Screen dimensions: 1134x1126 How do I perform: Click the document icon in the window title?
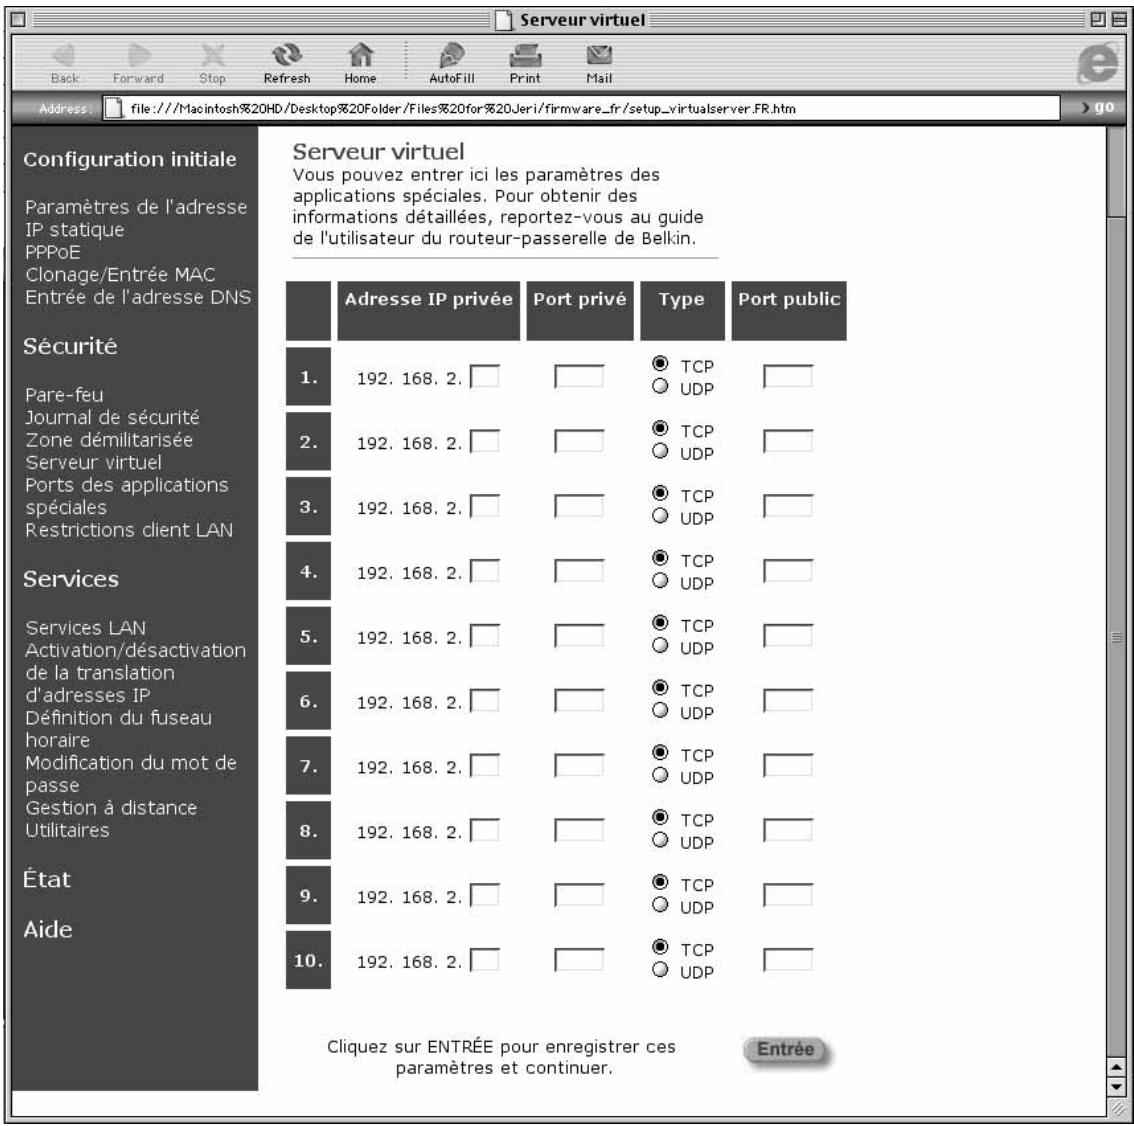[504, 20]
